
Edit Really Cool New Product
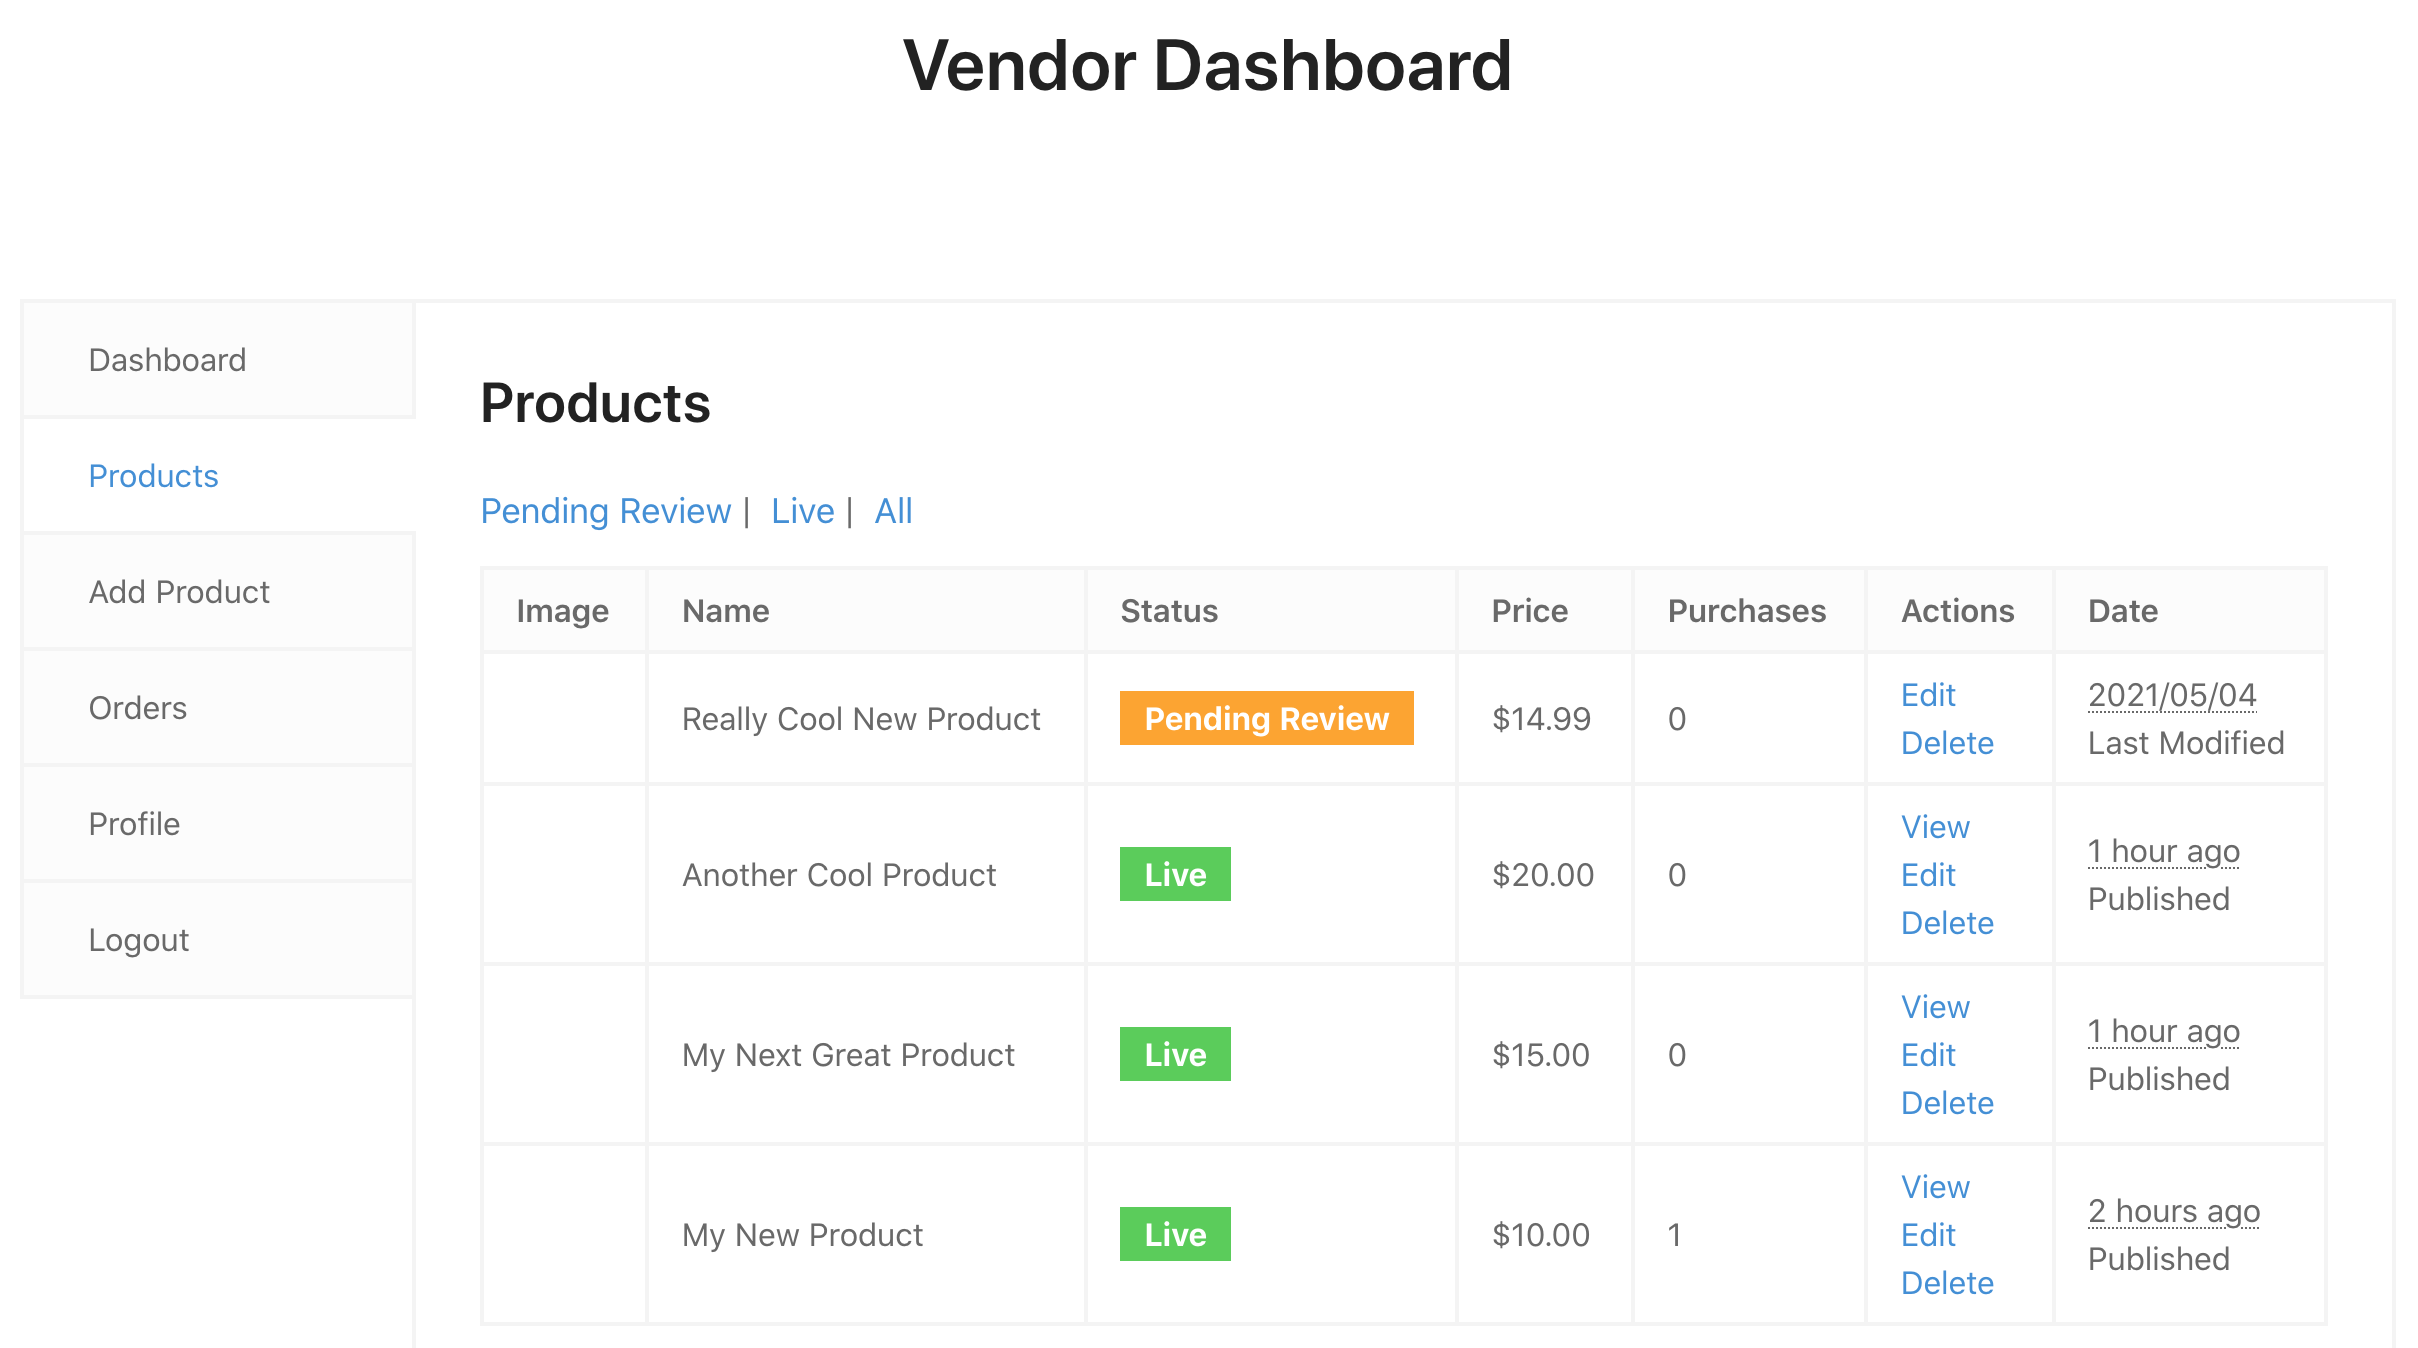(x=1928, y=695)
